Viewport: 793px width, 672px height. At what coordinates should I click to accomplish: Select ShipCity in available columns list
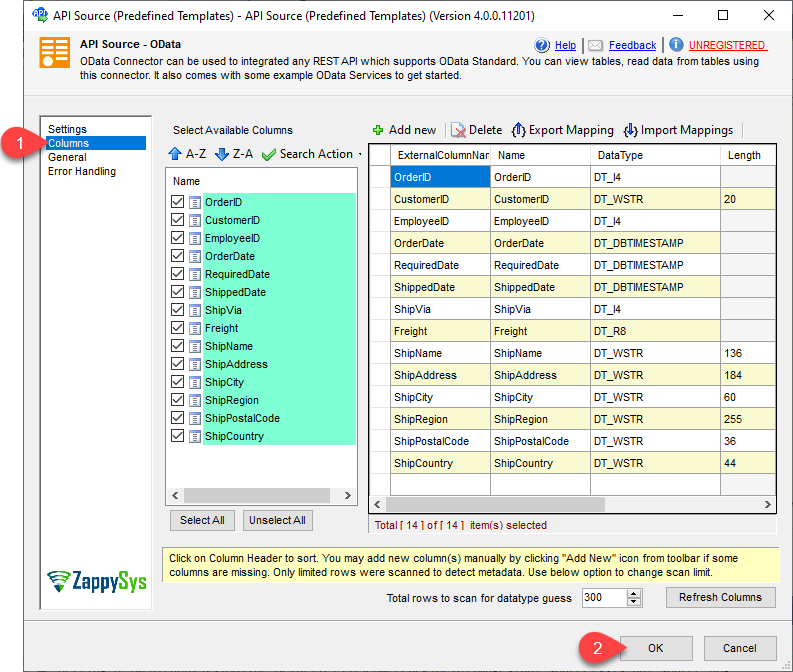(225, 382)
